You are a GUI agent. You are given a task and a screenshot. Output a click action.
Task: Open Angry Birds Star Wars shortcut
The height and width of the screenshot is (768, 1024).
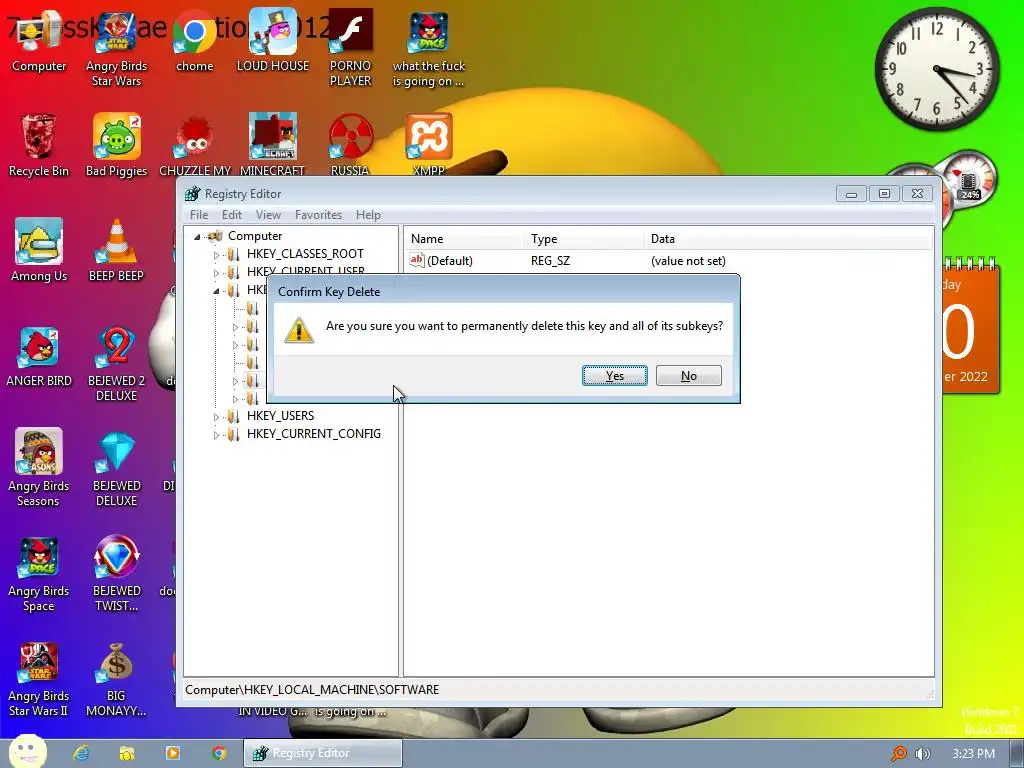click(116, 48)
